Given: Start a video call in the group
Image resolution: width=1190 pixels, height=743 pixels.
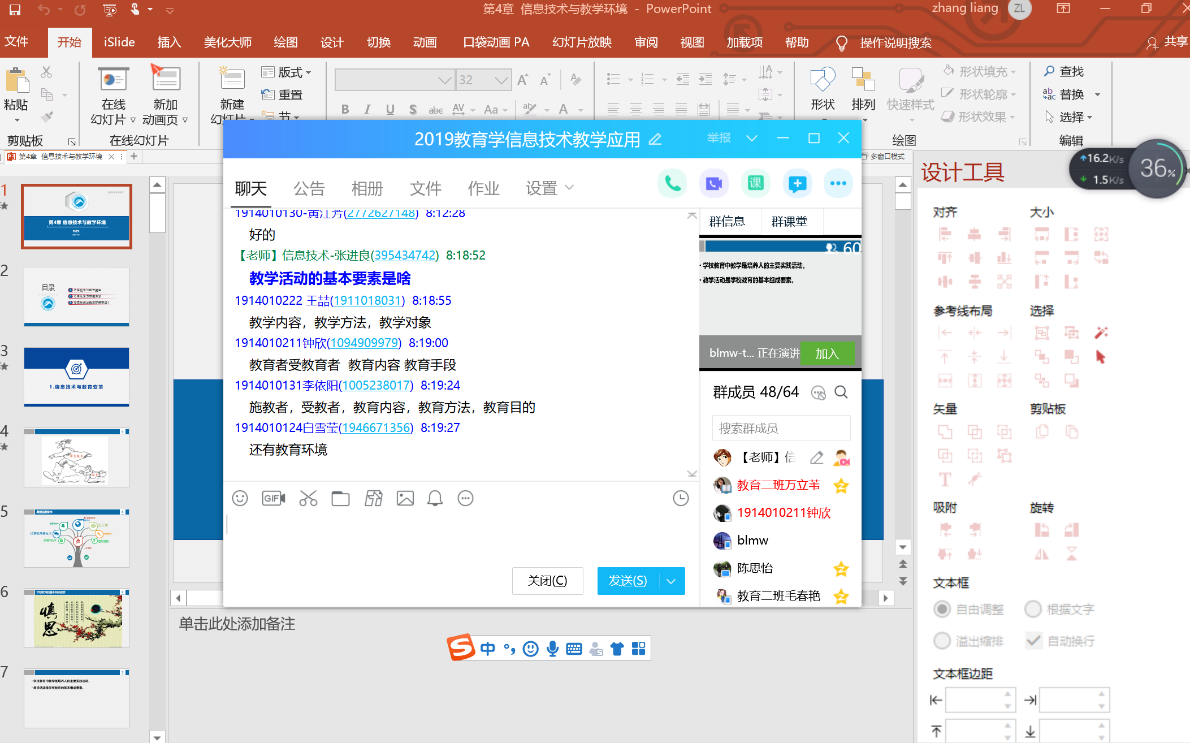Looking at the screenshot, I should (713, 183).
